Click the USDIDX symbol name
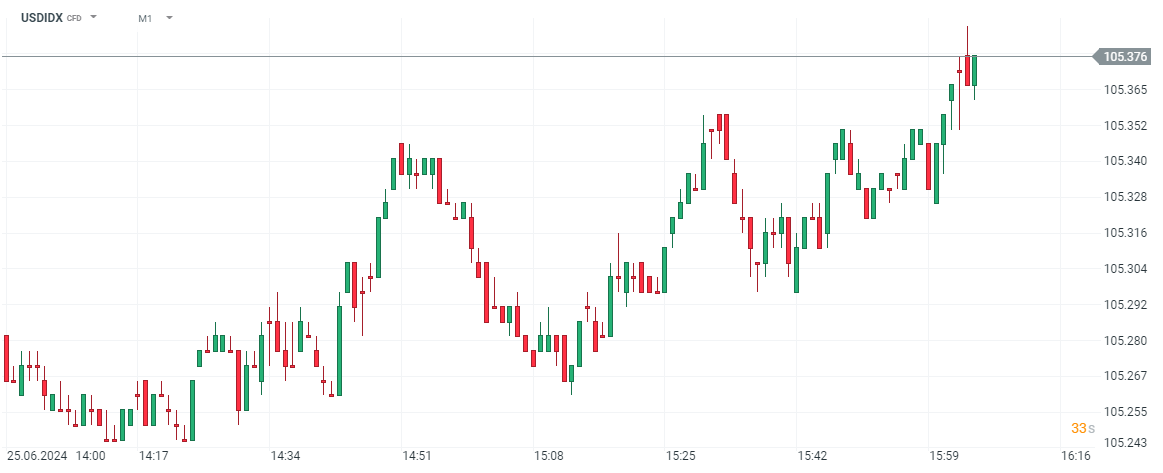Screen dimensions: 1163x473 pos(41,18)
